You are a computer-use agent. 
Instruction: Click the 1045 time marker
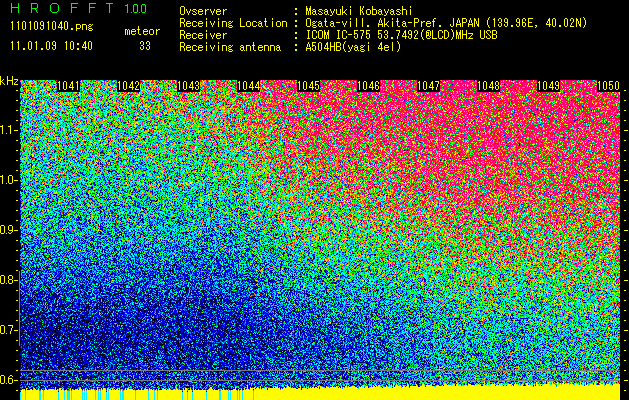point(308,86)
